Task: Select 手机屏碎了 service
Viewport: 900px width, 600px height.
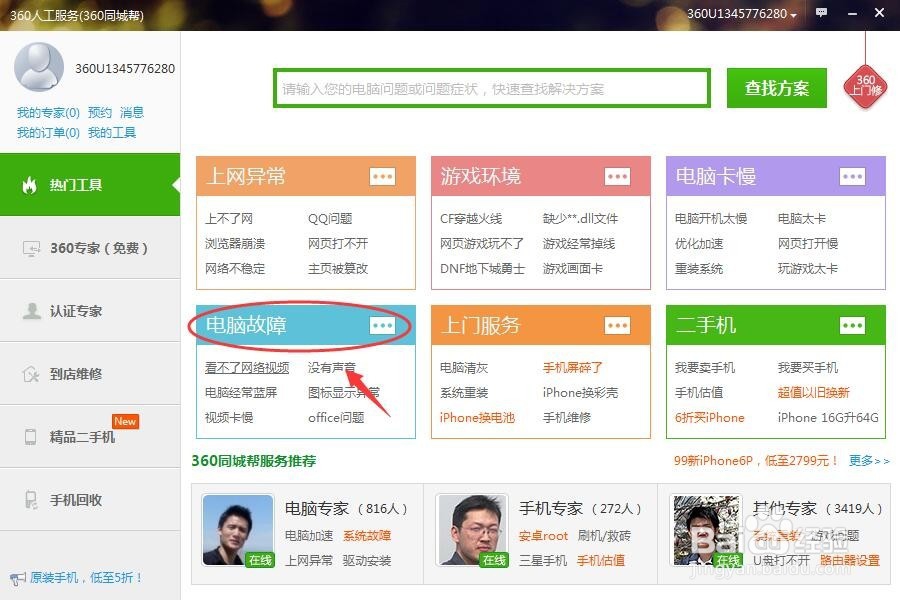Action: click(572, 367)
